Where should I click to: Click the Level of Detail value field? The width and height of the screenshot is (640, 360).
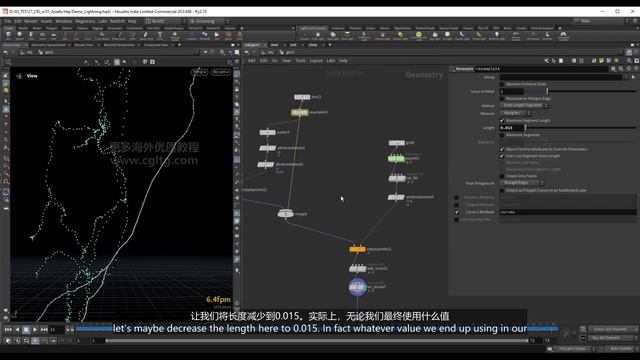coord(512,91)
